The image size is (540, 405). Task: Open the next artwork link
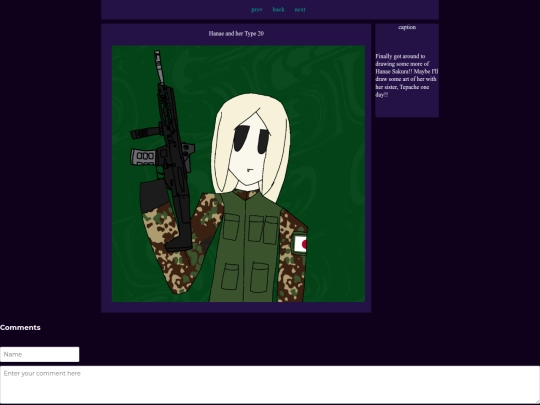point(300,10)
